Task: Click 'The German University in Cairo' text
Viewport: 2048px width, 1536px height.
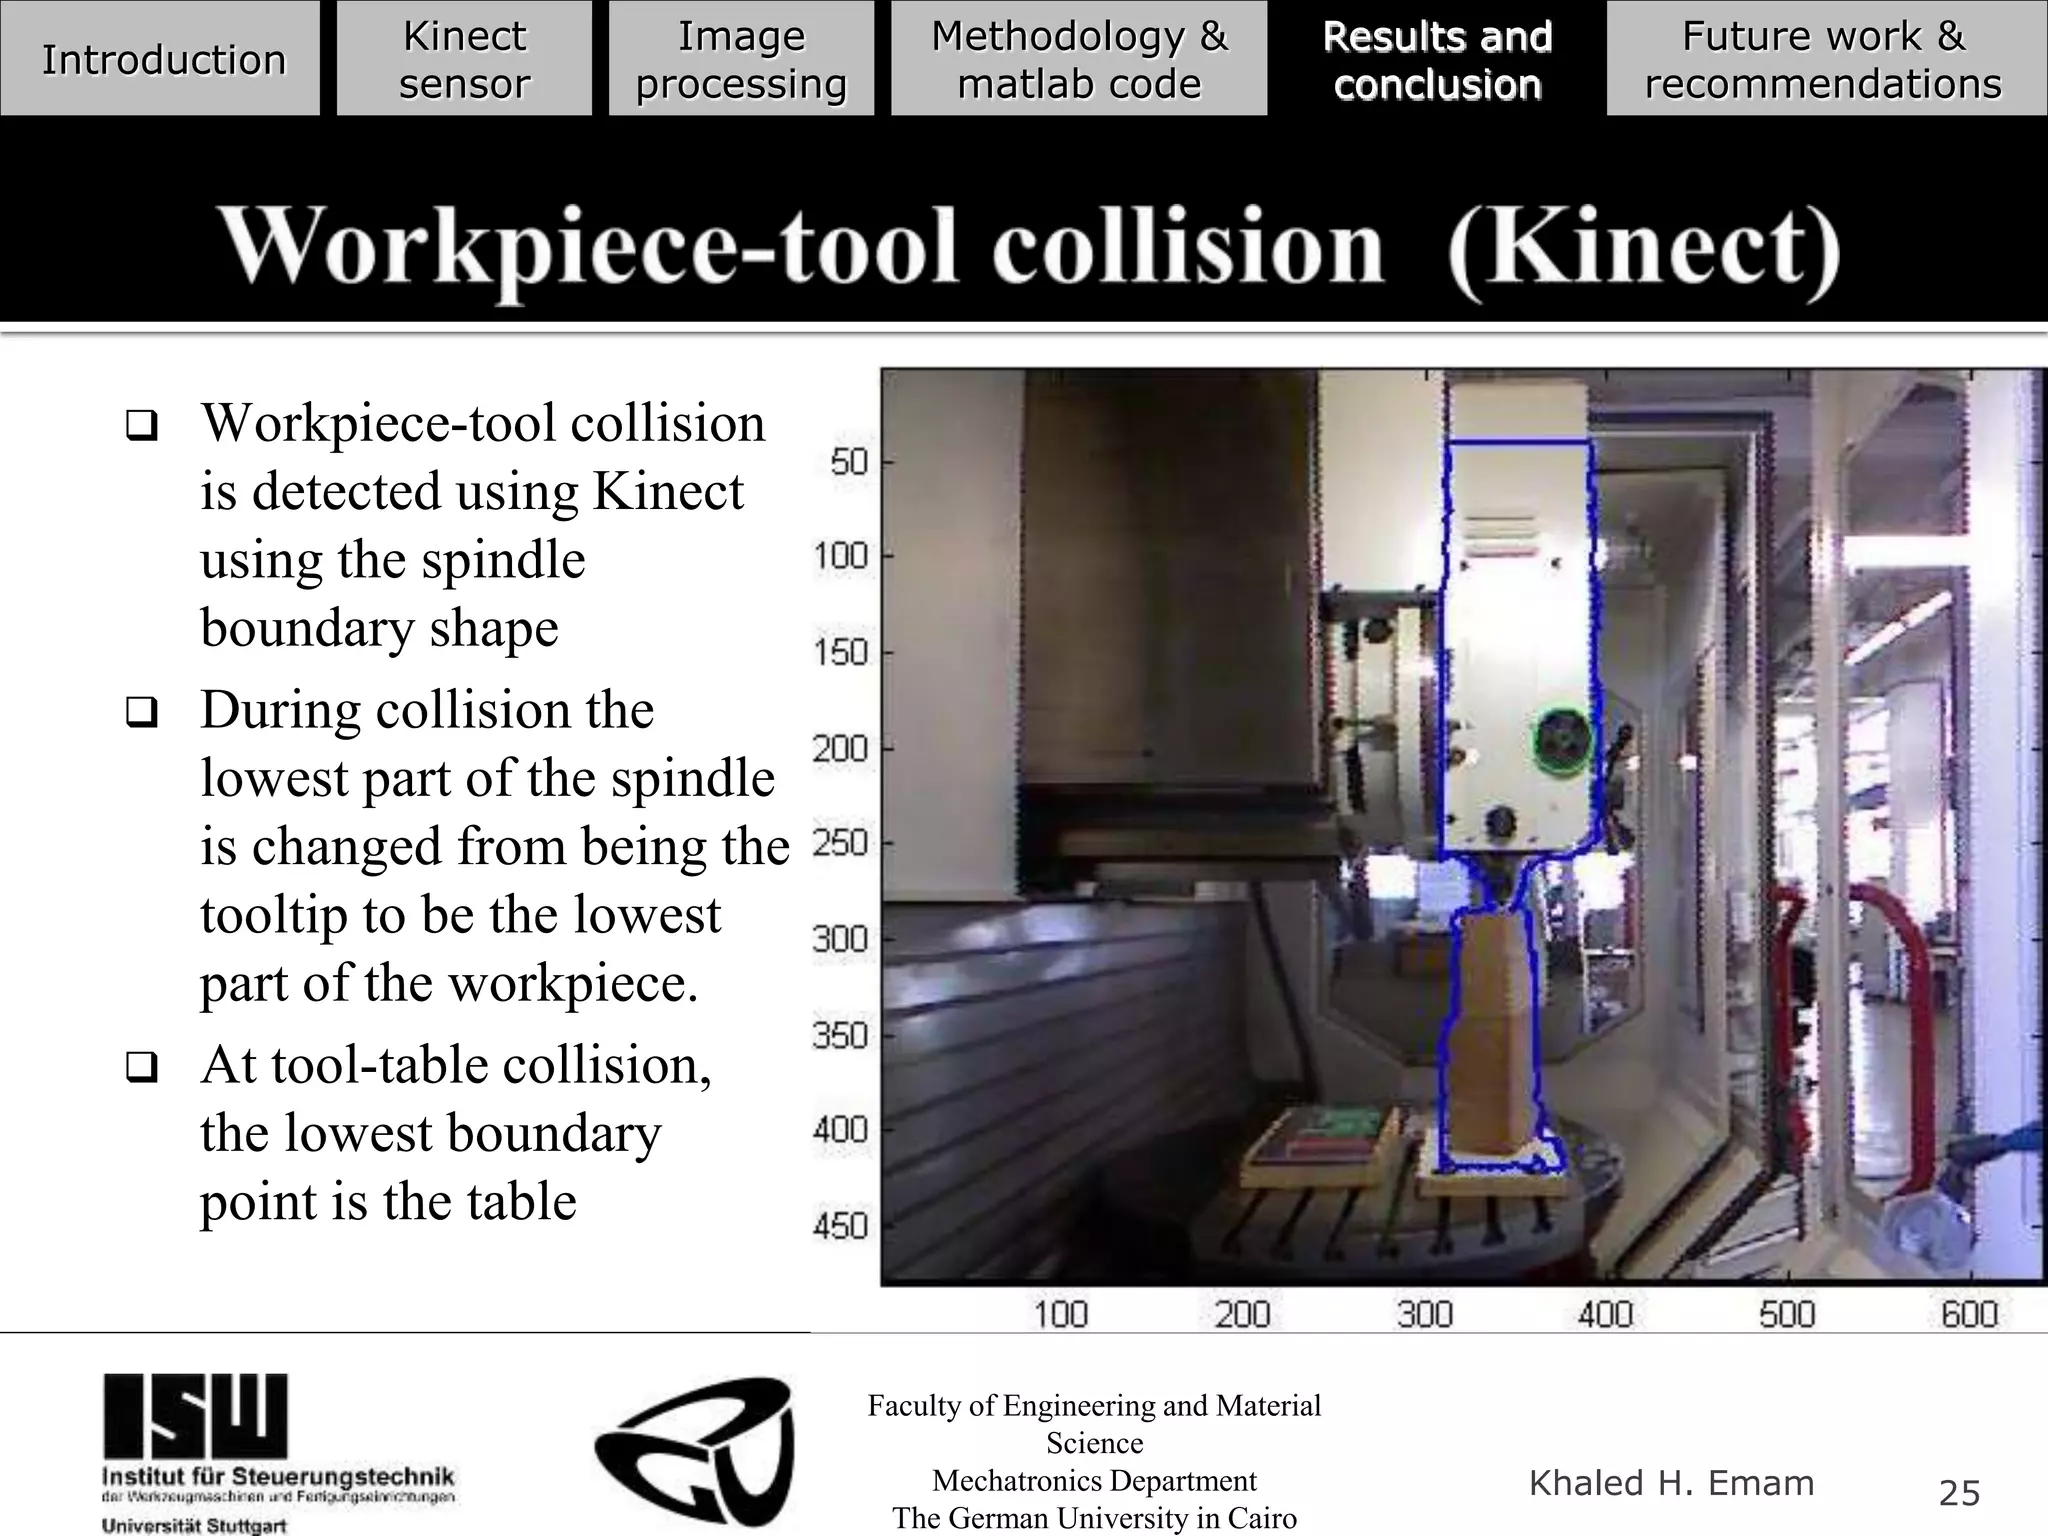Action: point(1094,1518)
